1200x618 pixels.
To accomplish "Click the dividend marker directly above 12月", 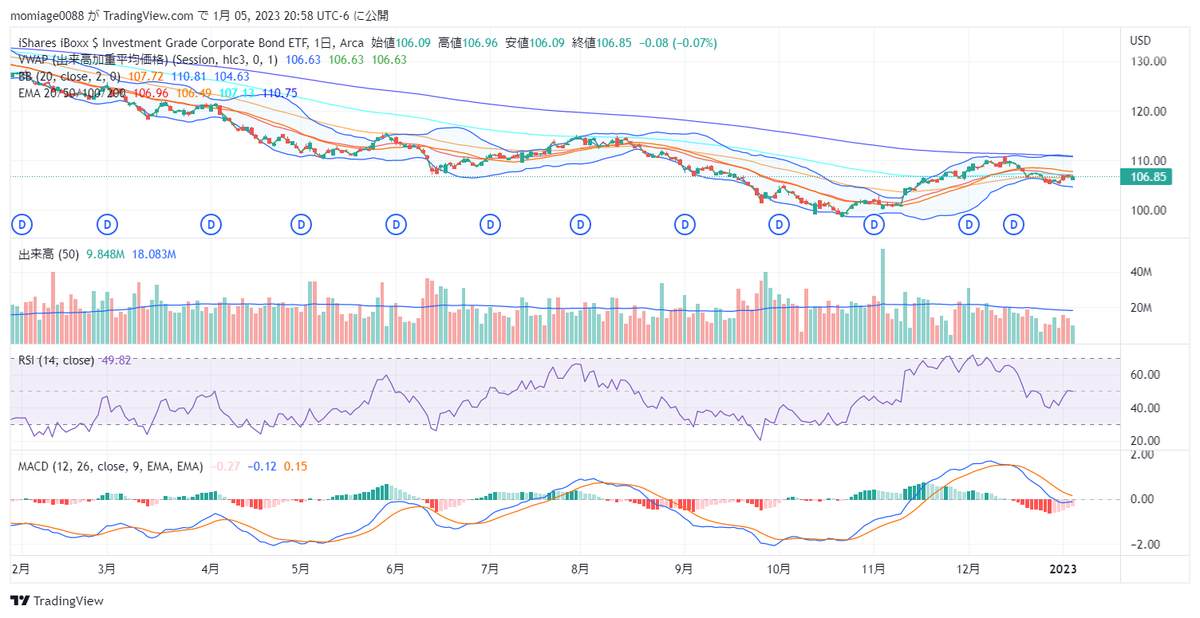I will click(x=969, y=224).
